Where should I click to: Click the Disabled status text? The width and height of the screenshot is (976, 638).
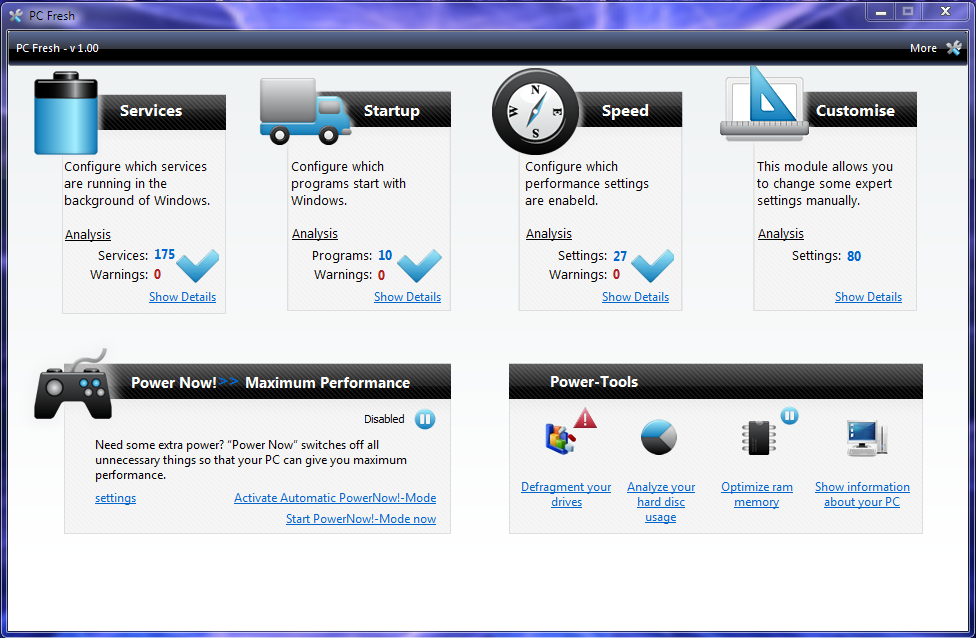pyautogui.click(x=384, y=419)
